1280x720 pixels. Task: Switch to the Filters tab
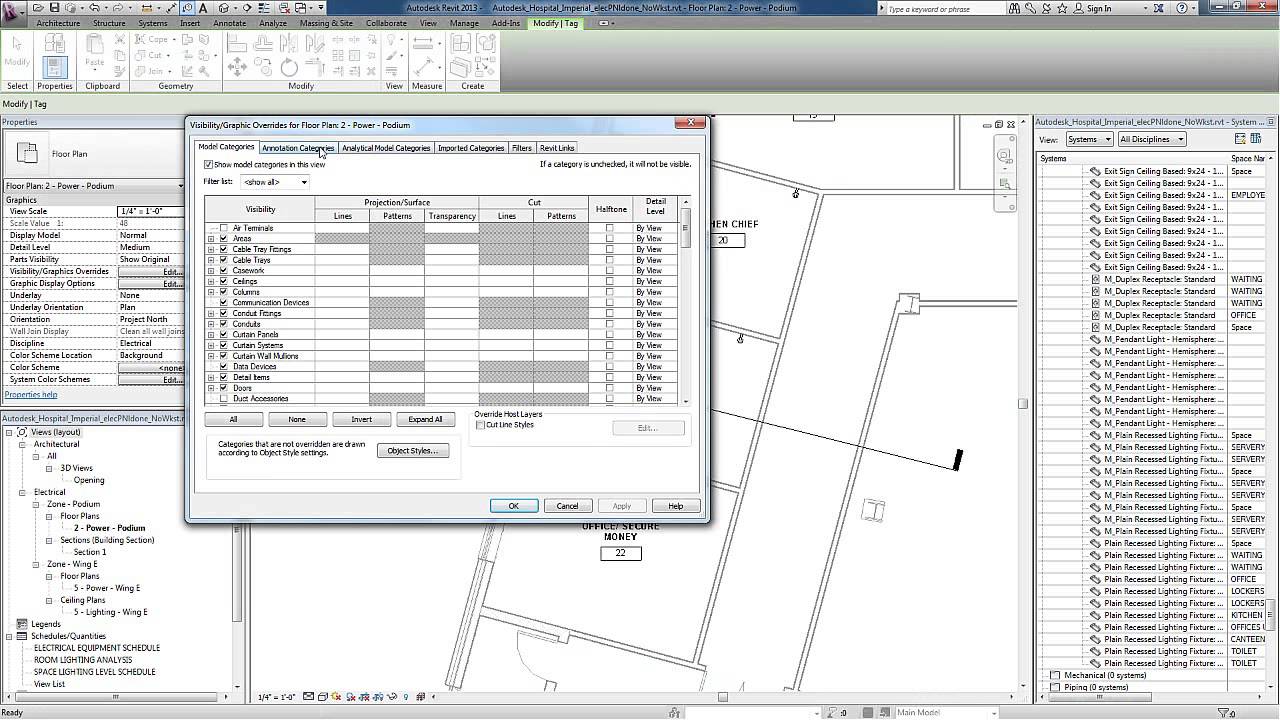pyautogui.click(x=522, y=148)
